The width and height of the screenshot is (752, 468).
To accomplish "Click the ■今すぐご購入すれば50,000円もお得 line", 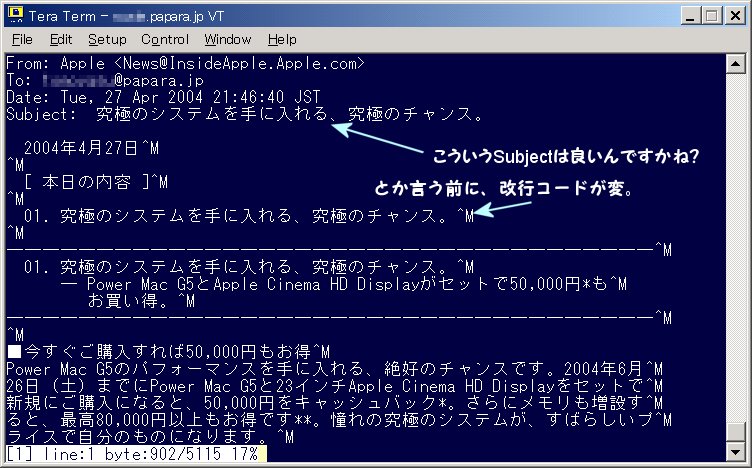I will point(168,352).
